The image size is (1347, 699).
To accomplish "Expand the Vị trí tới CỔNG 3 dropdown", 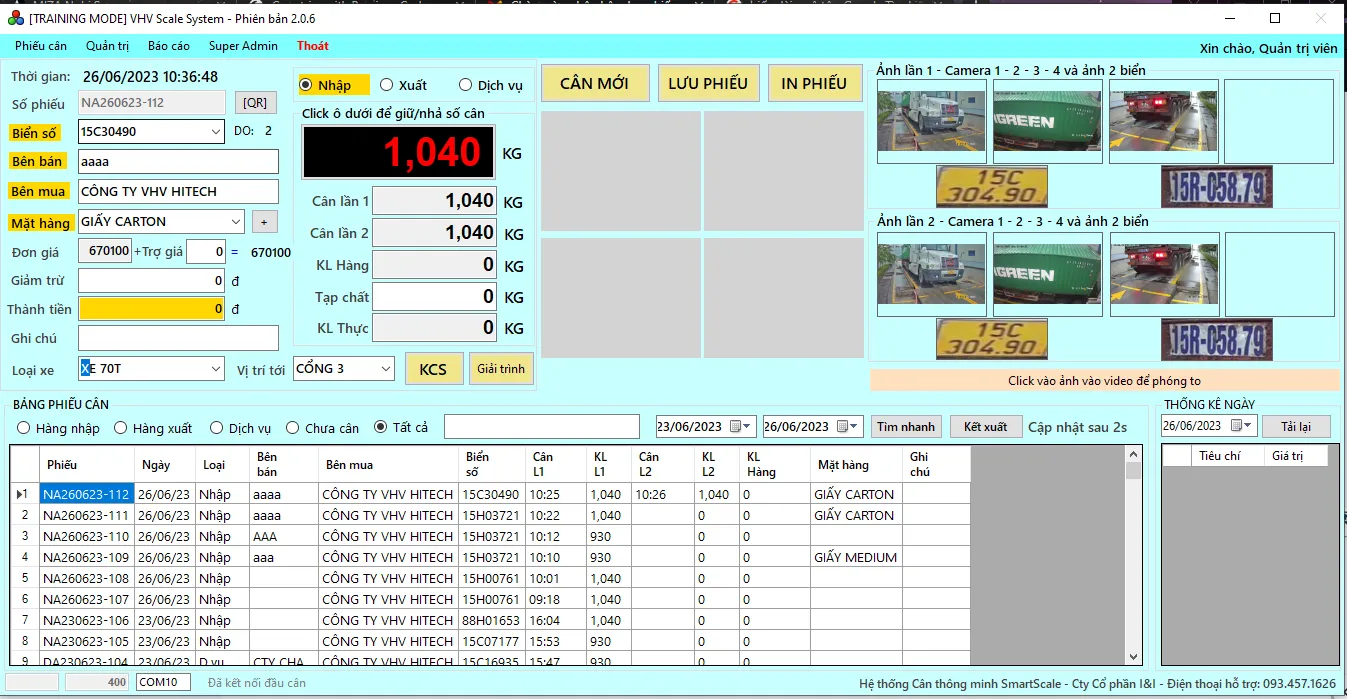I will click(x=387, y=369).
